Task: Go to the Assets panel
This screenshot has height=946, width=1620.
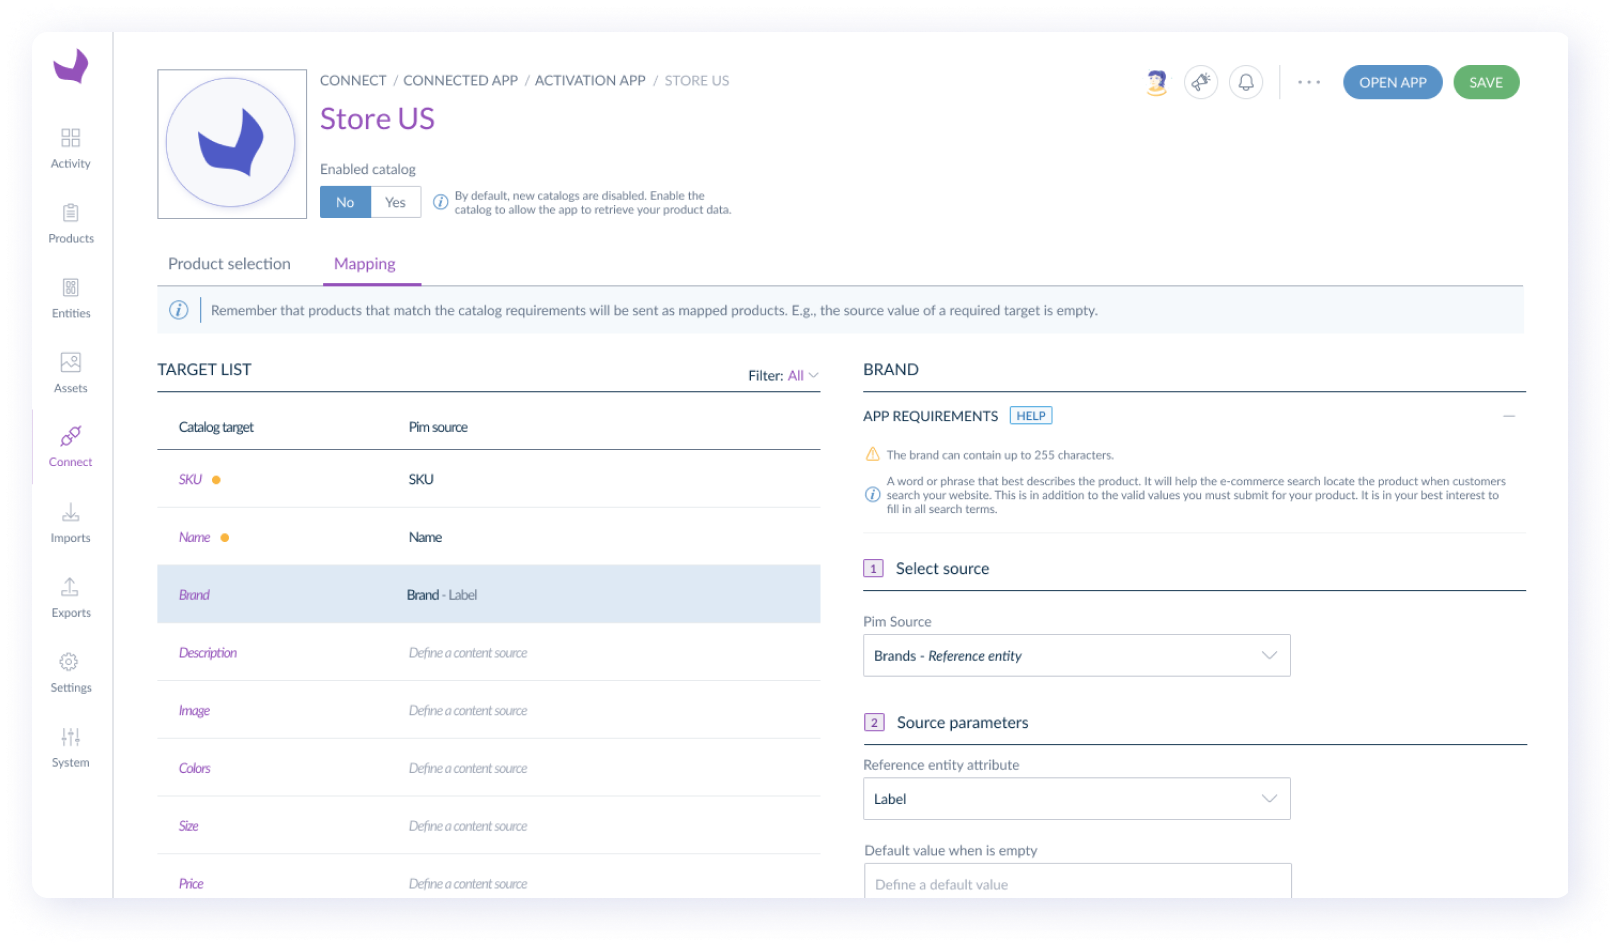Action: coord(70,372)
